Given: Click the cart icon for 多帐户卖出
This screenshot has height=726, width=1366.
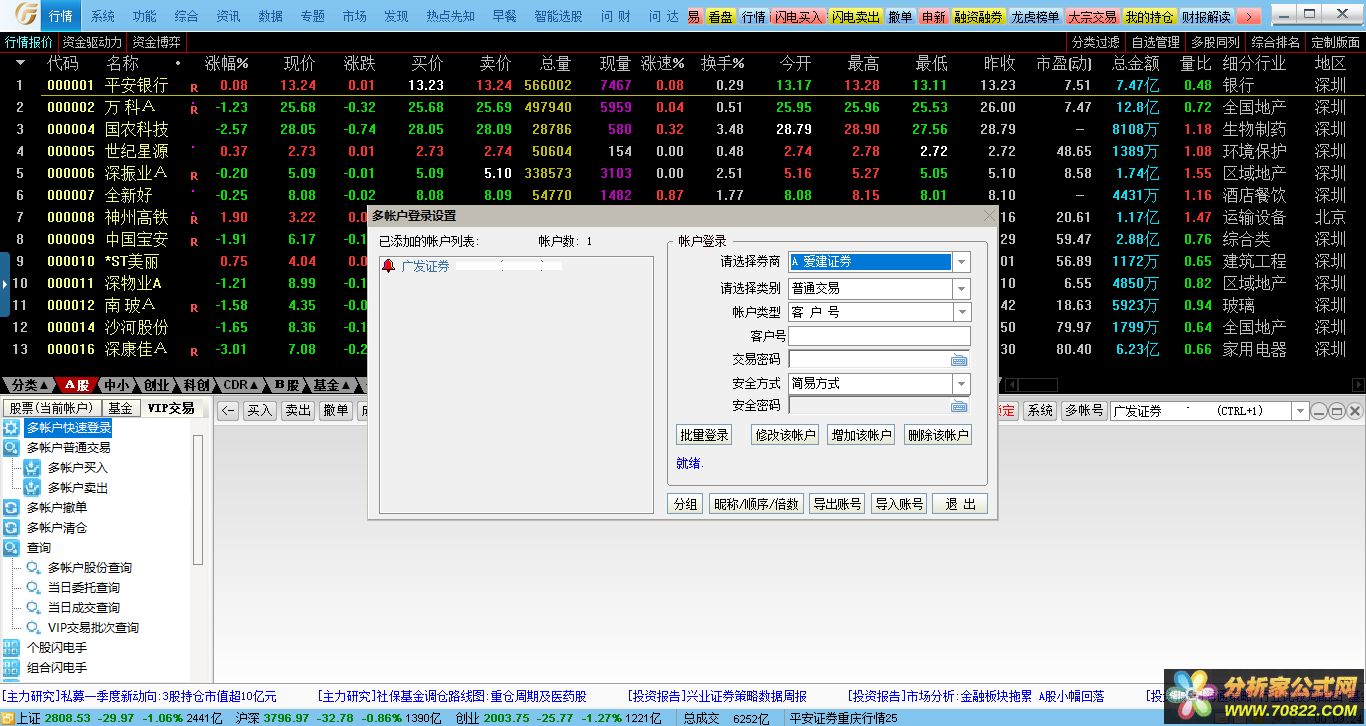Looking at the screenshot, I should [33, 488].
